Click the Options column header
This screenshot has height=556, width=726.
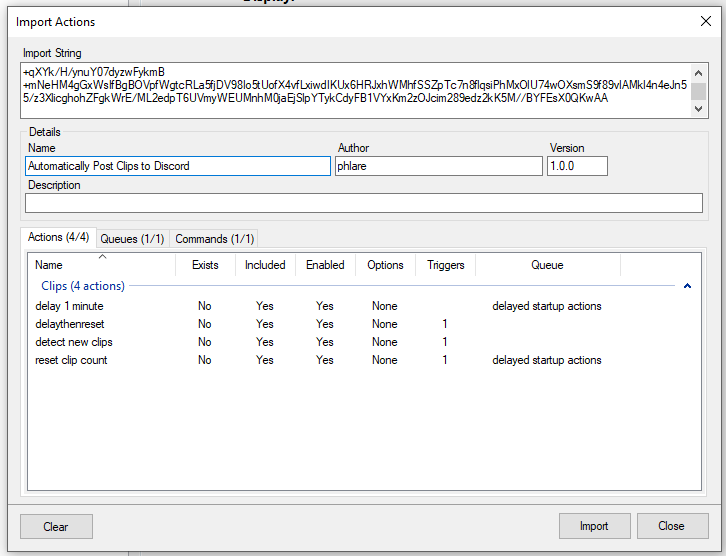(x=385, y=265)
